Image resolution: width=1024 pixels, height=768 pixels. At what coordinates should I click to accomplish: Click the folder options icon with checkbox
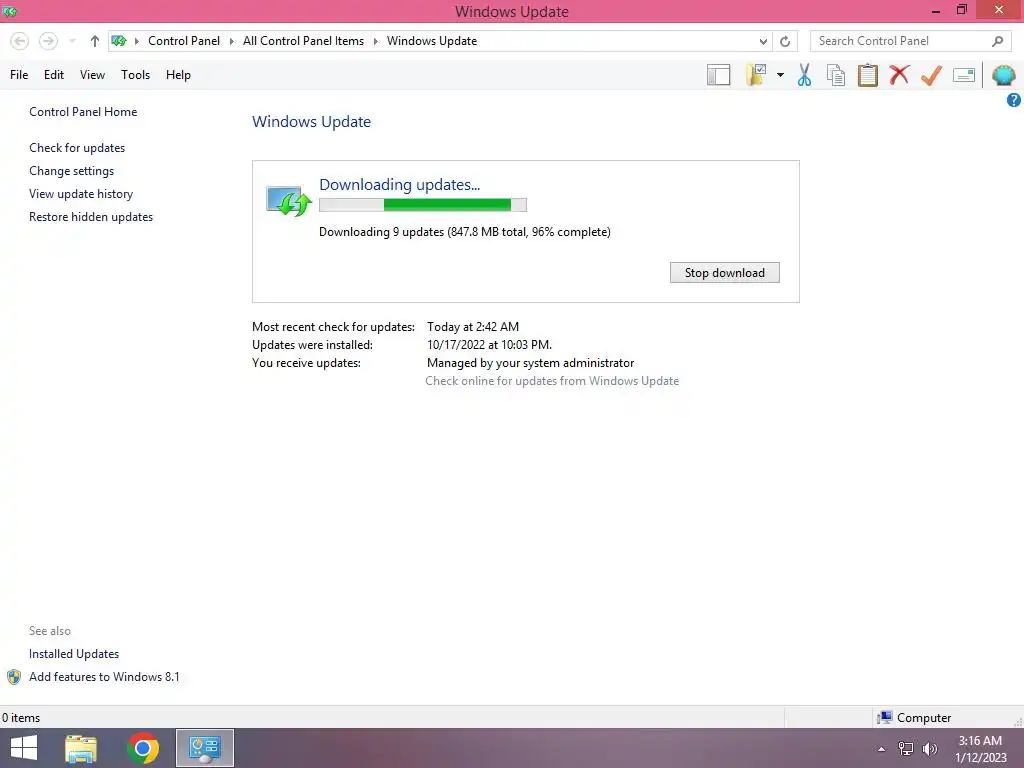coord(756,75)
